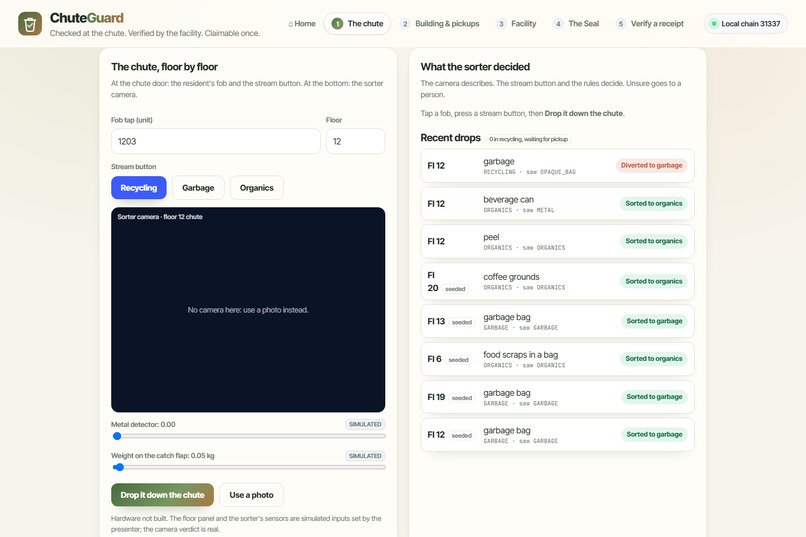Click Sorted to garbage badge on Fl 19

click(x=654, y=397)
